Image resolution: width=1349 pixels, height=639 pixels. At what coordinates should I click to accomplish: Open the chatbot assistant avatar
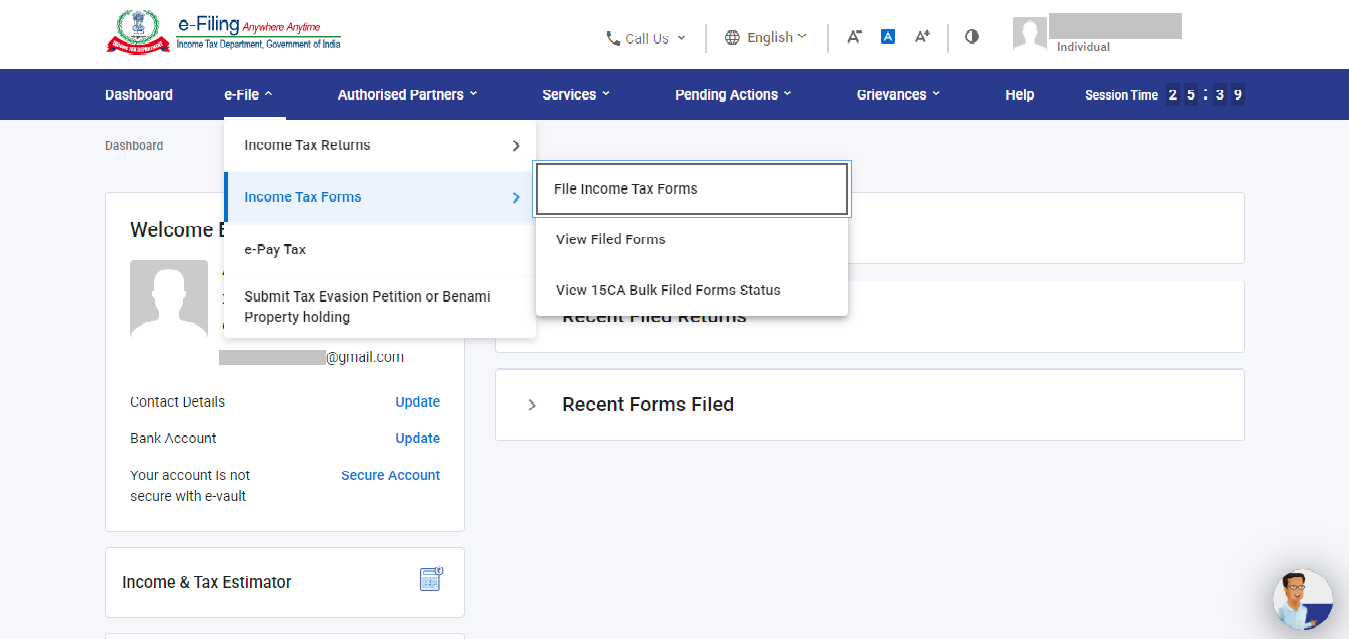[1302, 600]
